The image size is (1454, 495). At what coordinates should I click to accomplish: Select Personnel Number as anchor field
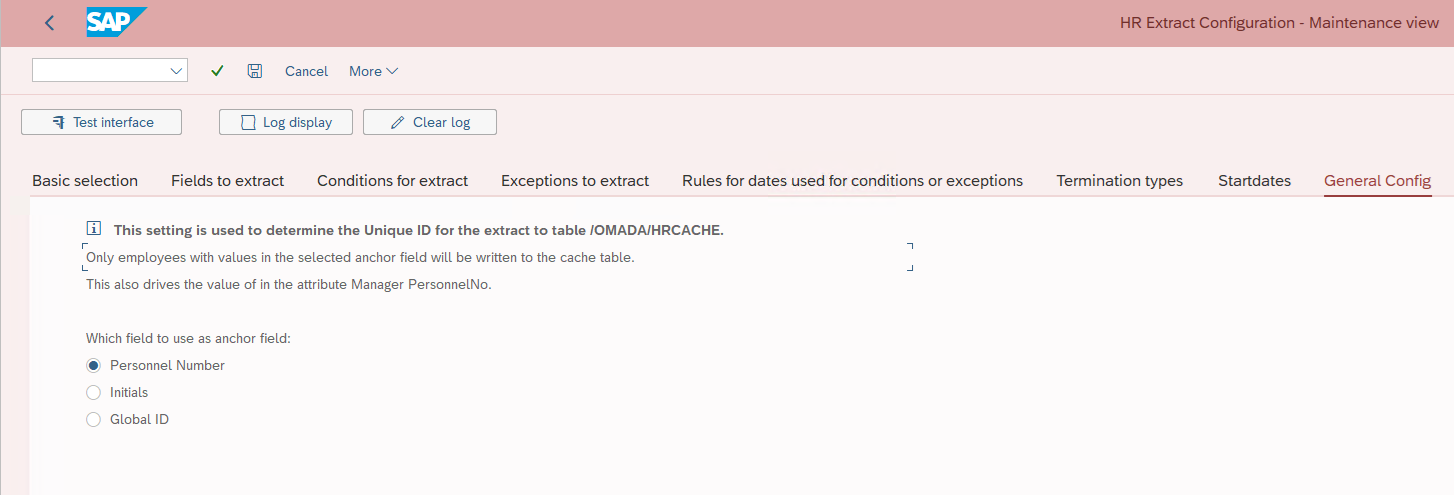pos(94,365)
